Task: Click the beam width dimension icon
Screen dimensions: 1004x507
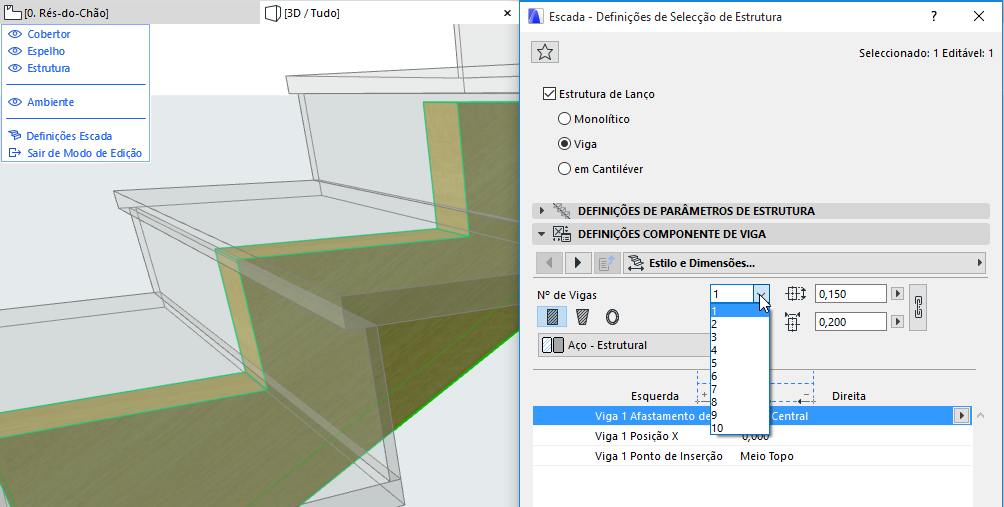Action: [x=795, y=294]
